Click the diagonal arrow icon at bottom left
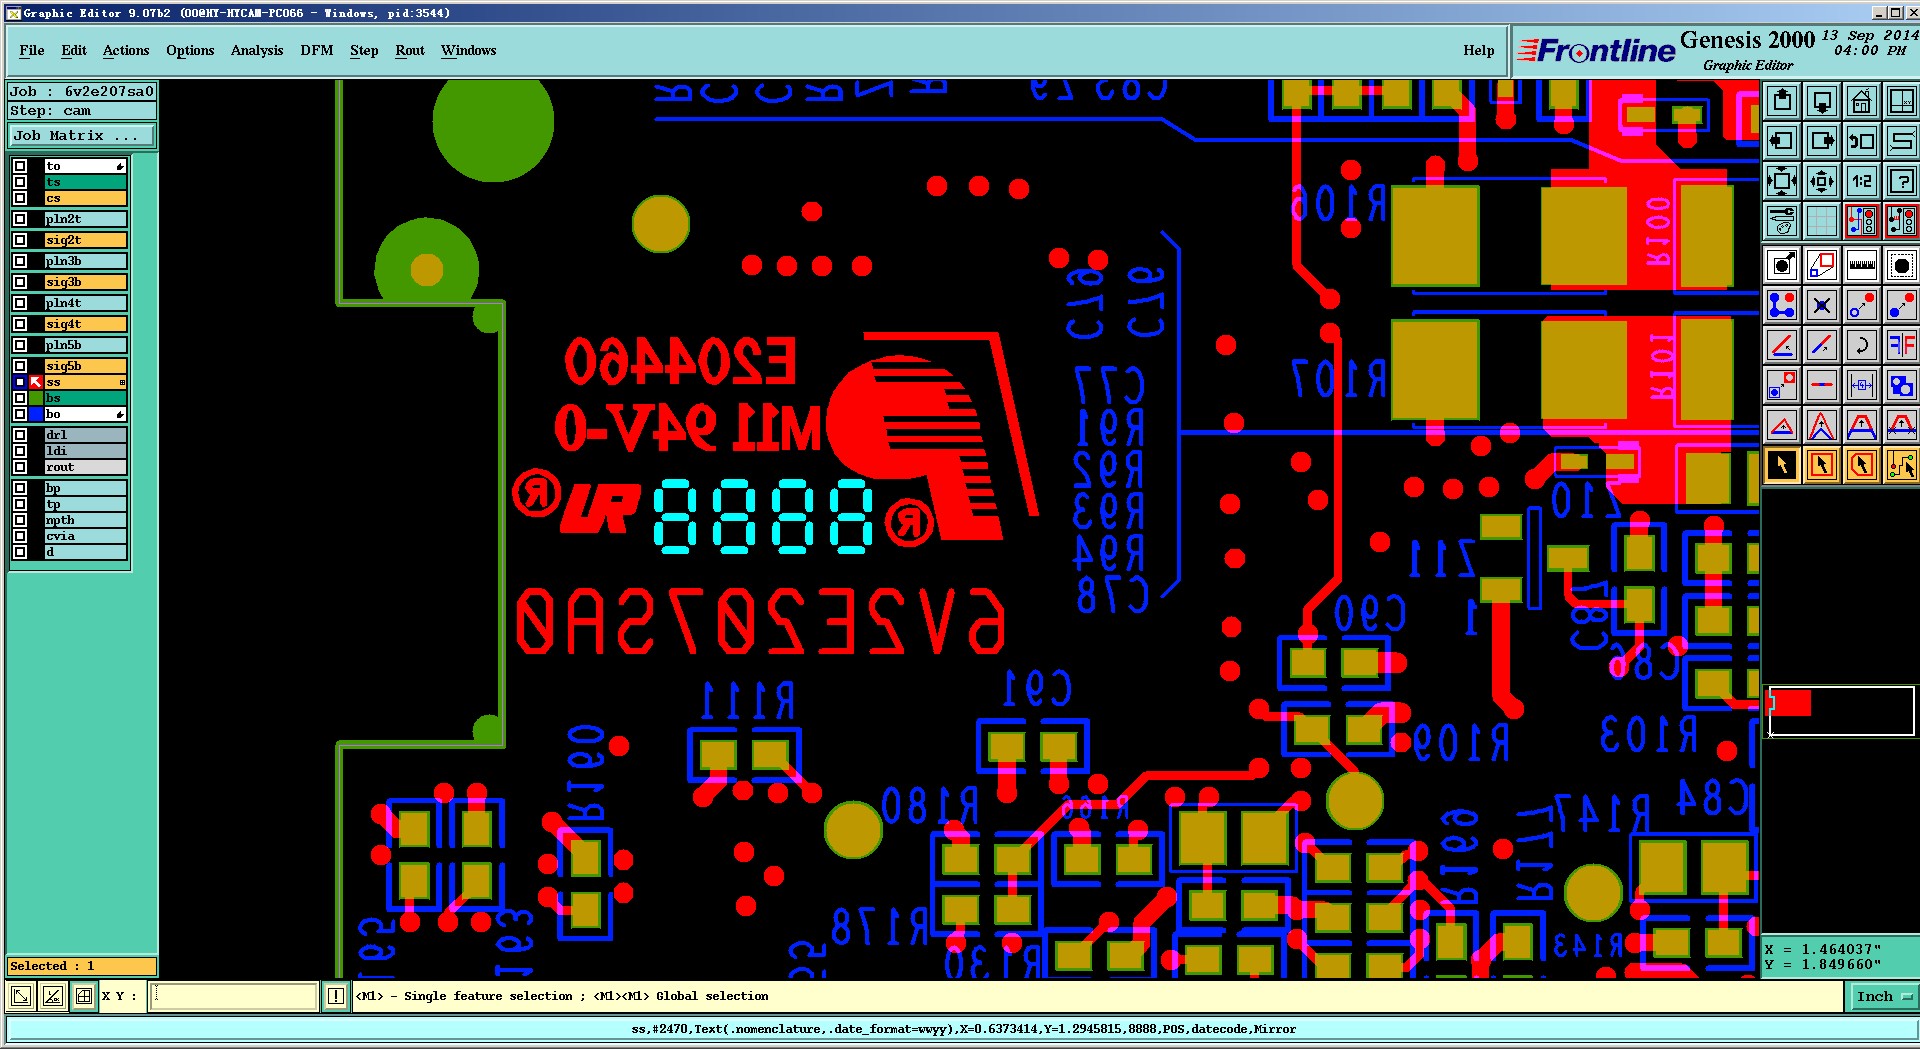The width and height of the screenshot is (1920, 1049). click(21, 996)
